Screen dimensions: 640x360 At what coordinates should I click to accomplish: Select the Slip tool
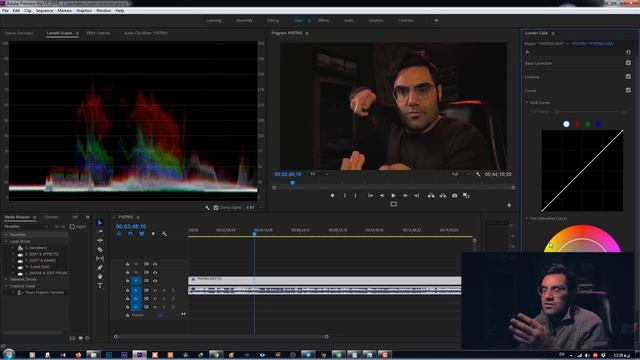pyautogui.click(x=100, y=258)
